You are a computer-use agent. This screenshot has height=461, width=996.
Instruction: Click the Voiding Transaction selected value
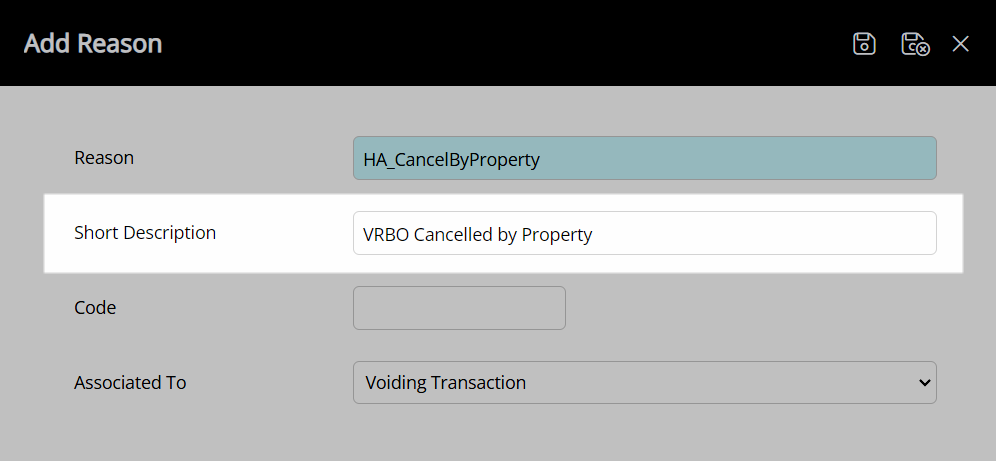coord(446,382)
